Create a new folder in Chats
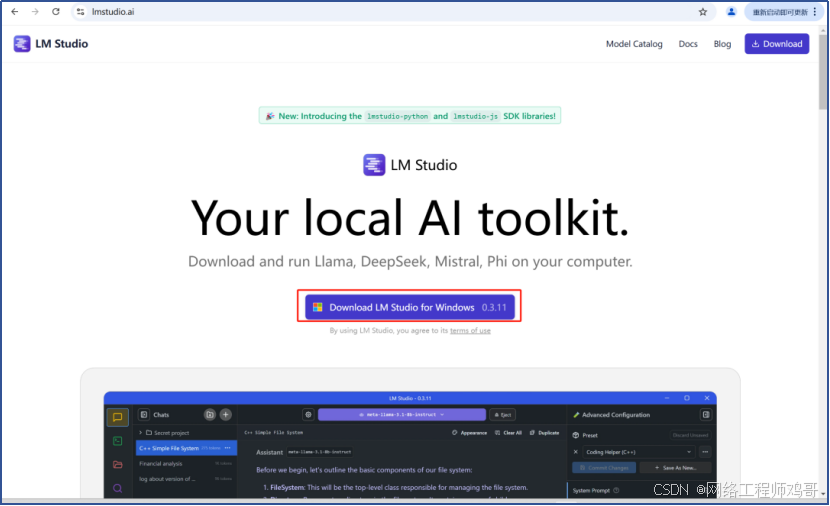 (x=210, y=414)
